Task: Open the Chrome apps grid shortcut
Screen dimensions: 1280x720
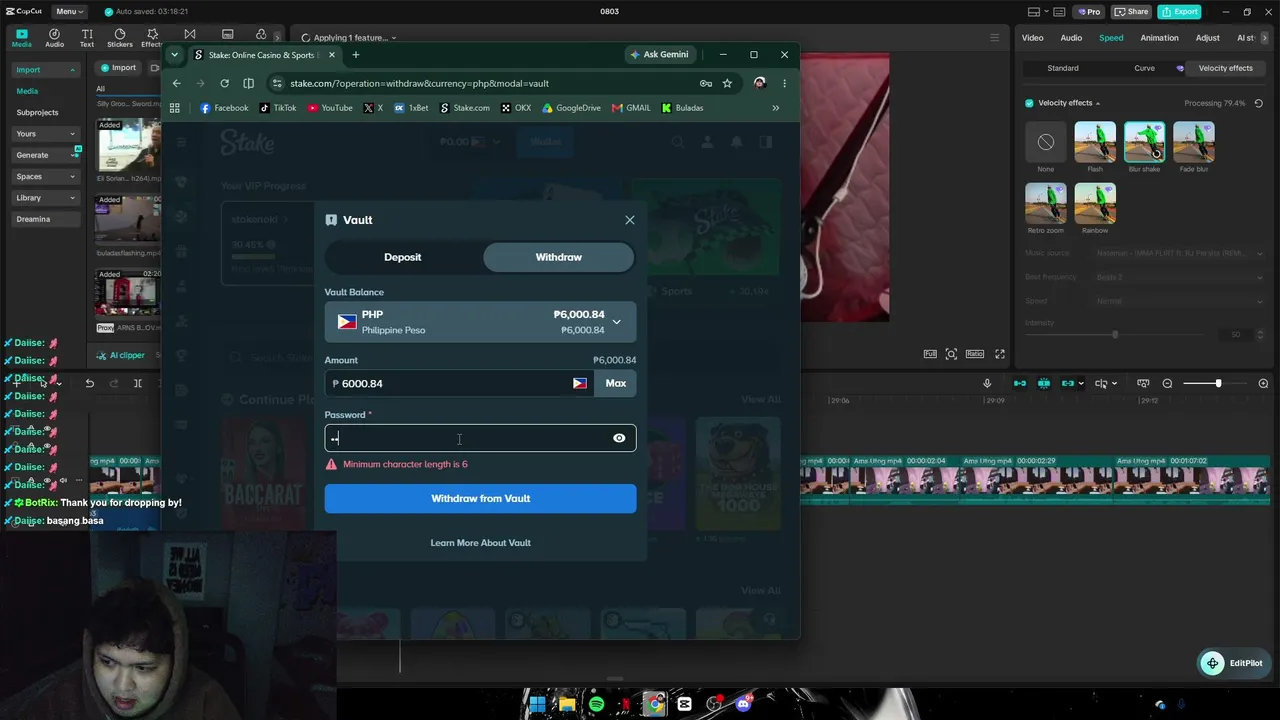Action: pos(175,108)
